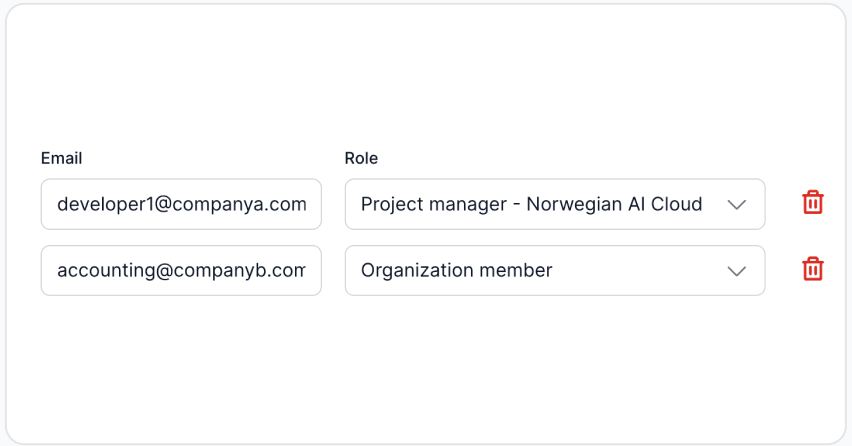
Task: Open the Project manager - Norwegian AI Cloud dropdown
Action: [554, 204]
